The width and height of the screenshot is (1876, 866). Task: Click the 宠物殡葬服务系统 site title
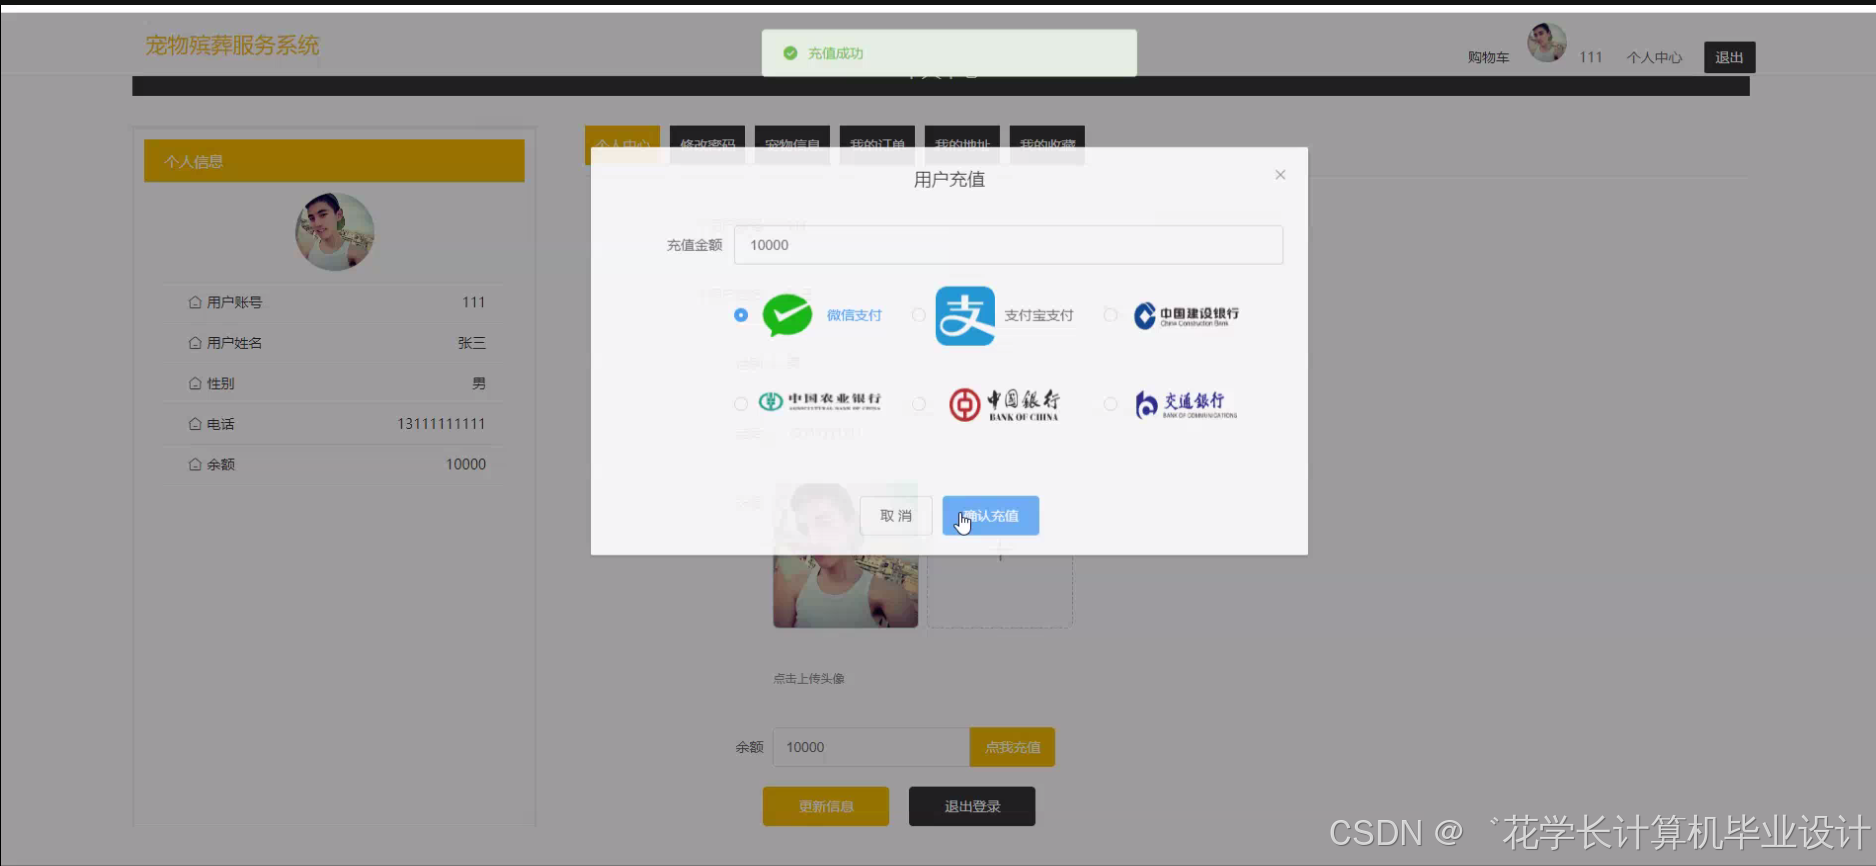tap(232, 45)
